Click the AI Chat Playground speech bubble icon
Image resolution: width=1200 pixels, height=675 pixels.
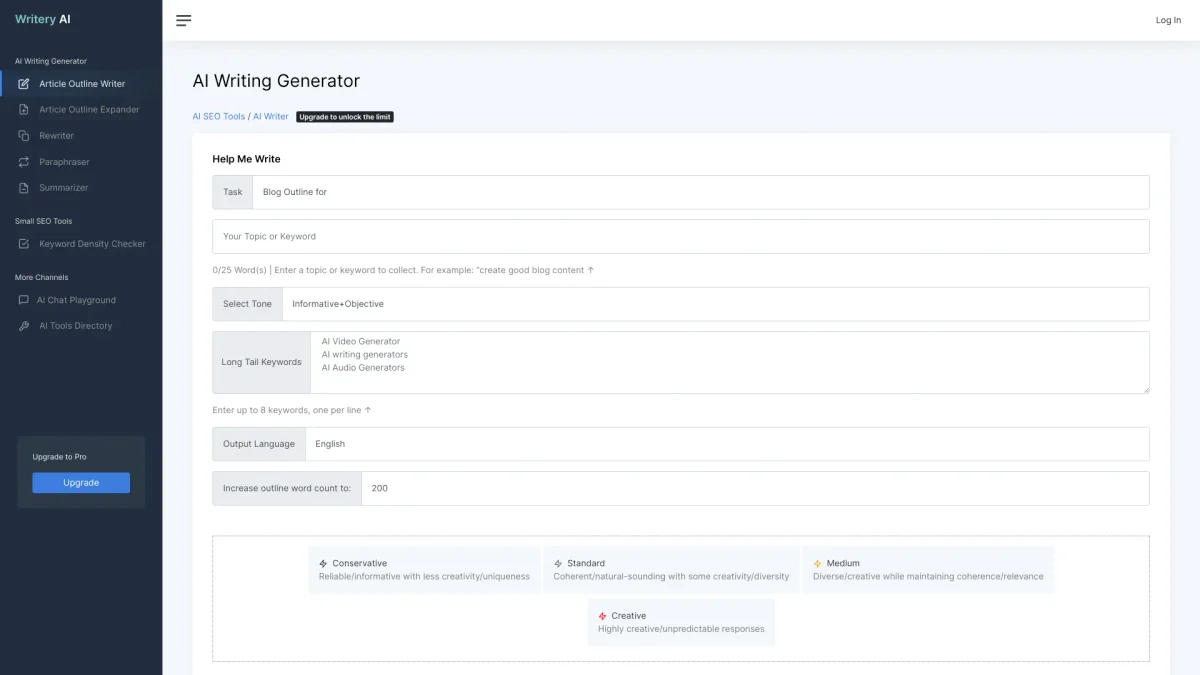pos(24,300)
